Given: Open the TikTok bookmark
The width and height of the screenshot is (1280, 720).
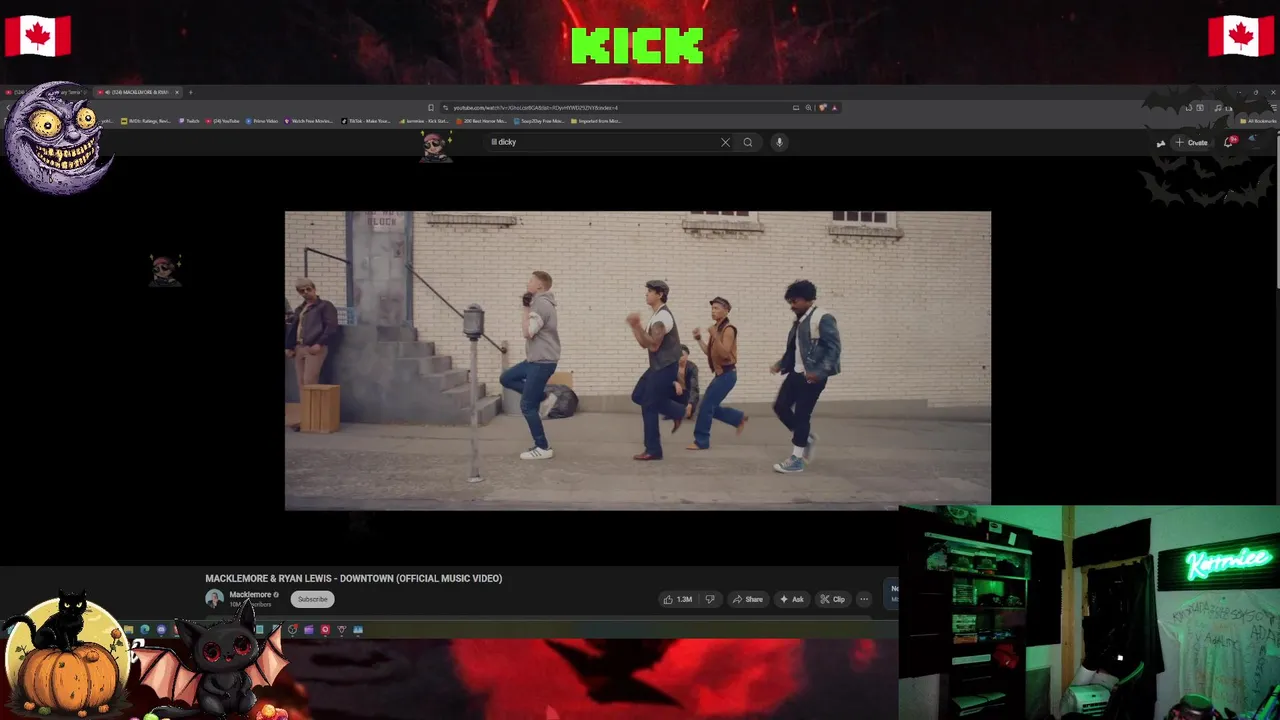Looking at the screenshot, I should pos(366,121).
